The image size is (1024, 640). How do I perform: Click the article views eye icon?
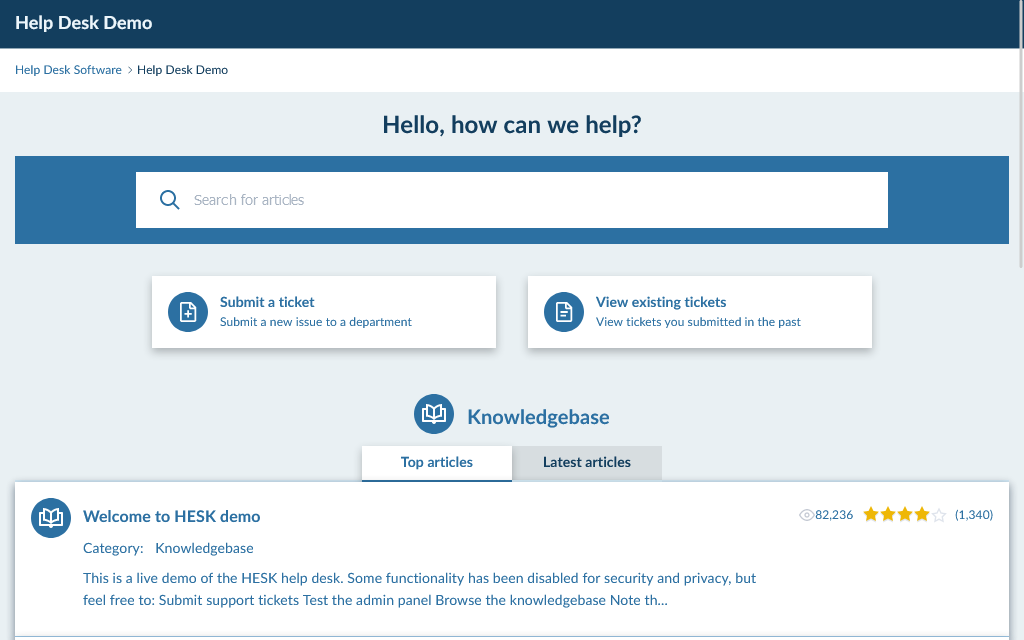(806, 515)
